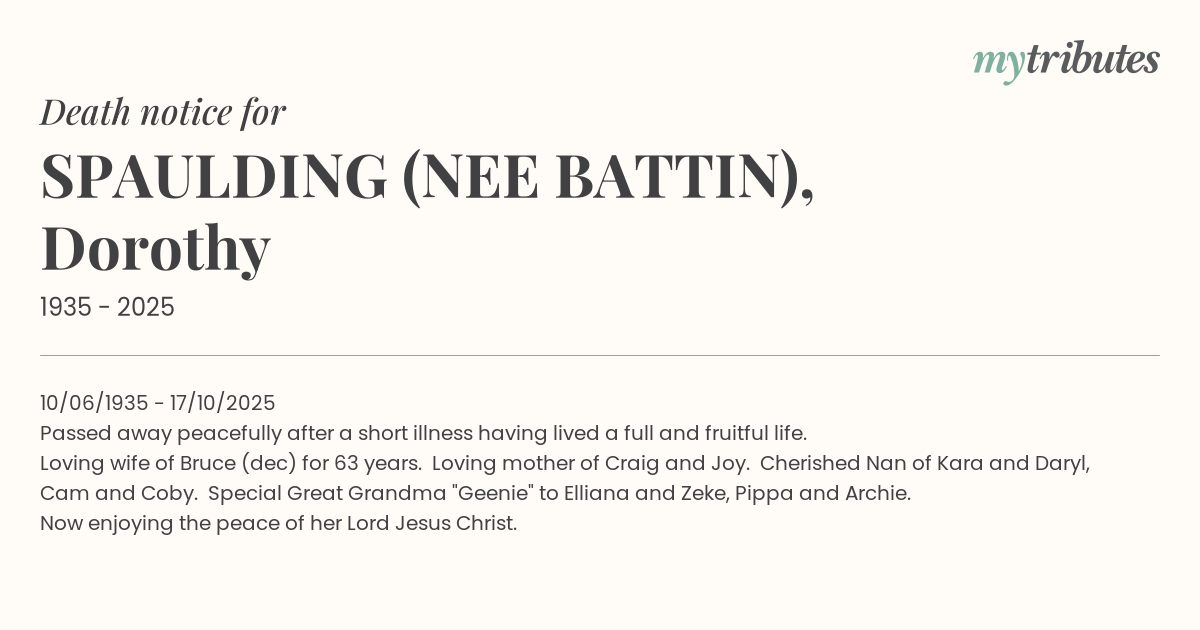The height and width of the screenshot is (630, 1200).
Task: Click the first name Dorothy
Action: pos(155,248)
